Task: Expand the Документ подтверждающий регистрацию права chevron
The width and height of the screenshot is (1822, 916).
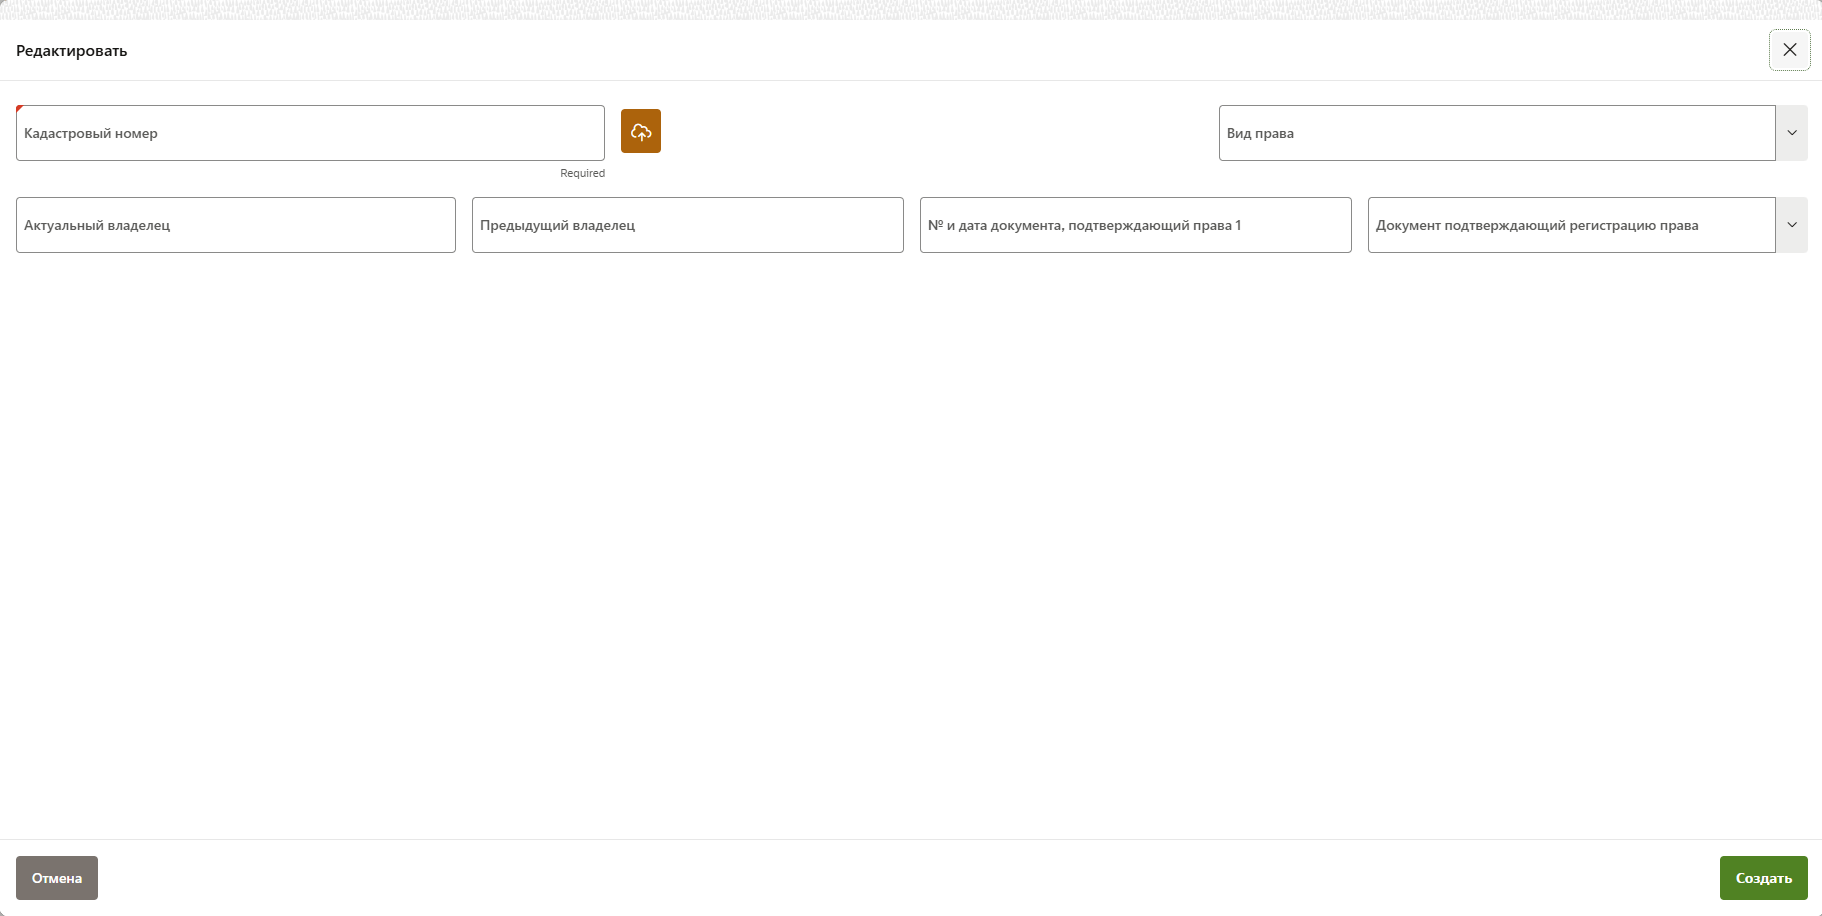Action: [1792, 225]
